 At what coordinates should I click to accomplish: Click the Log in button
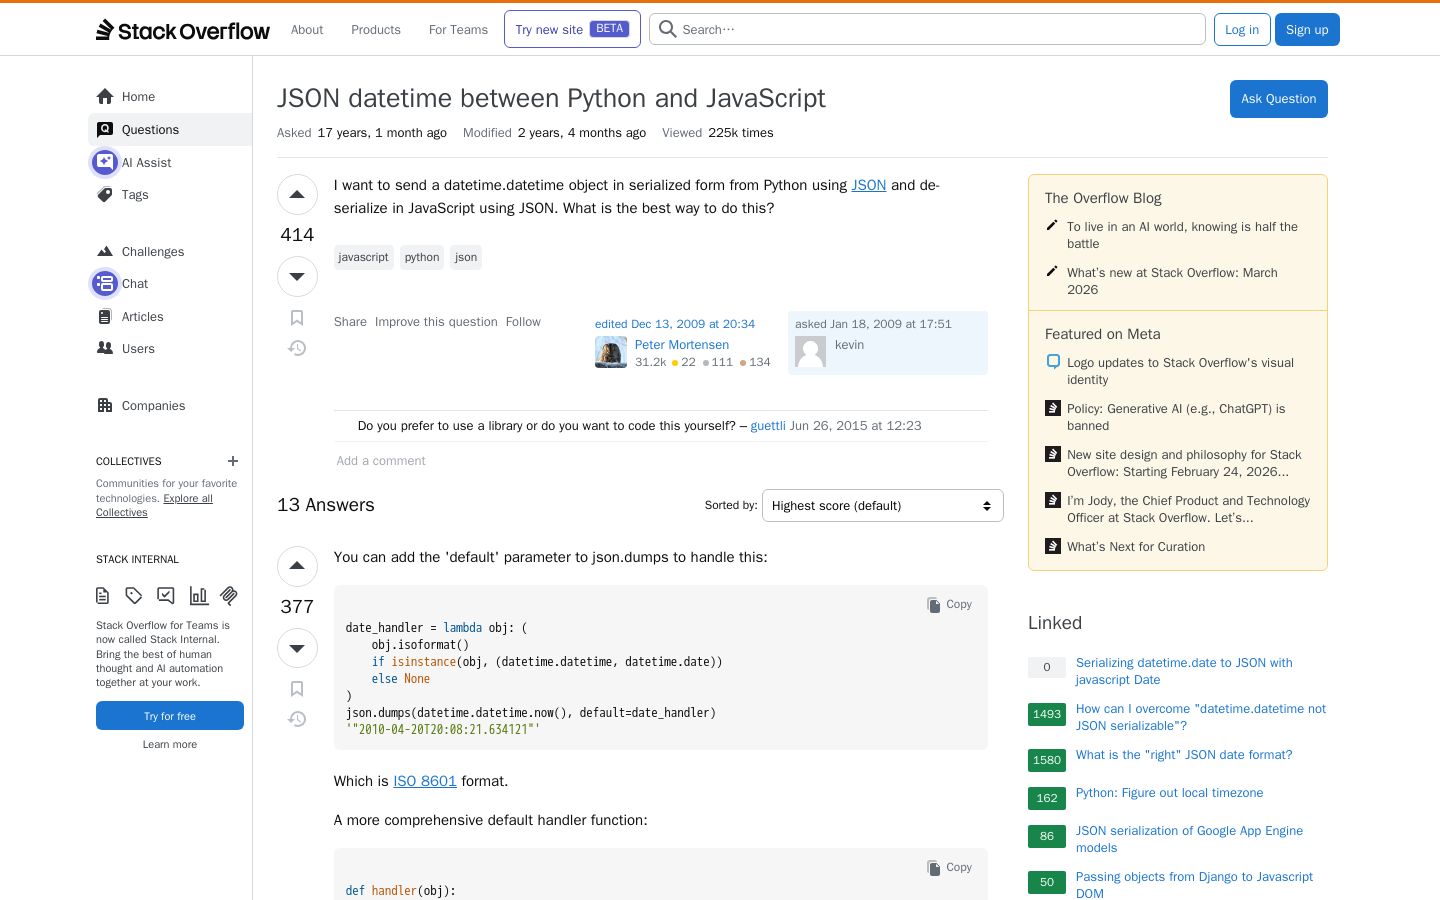point(1242,30)
